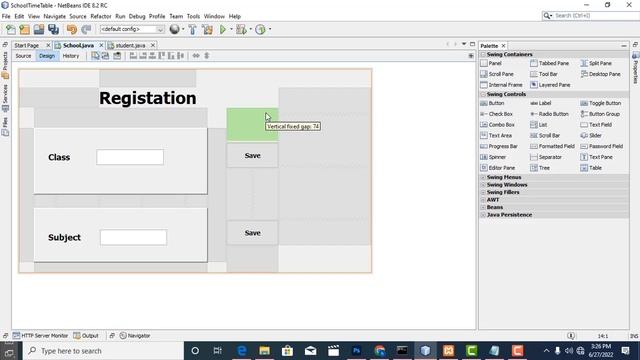Open the Tools menu
The image size is (640, 360).
pos(193,16)
